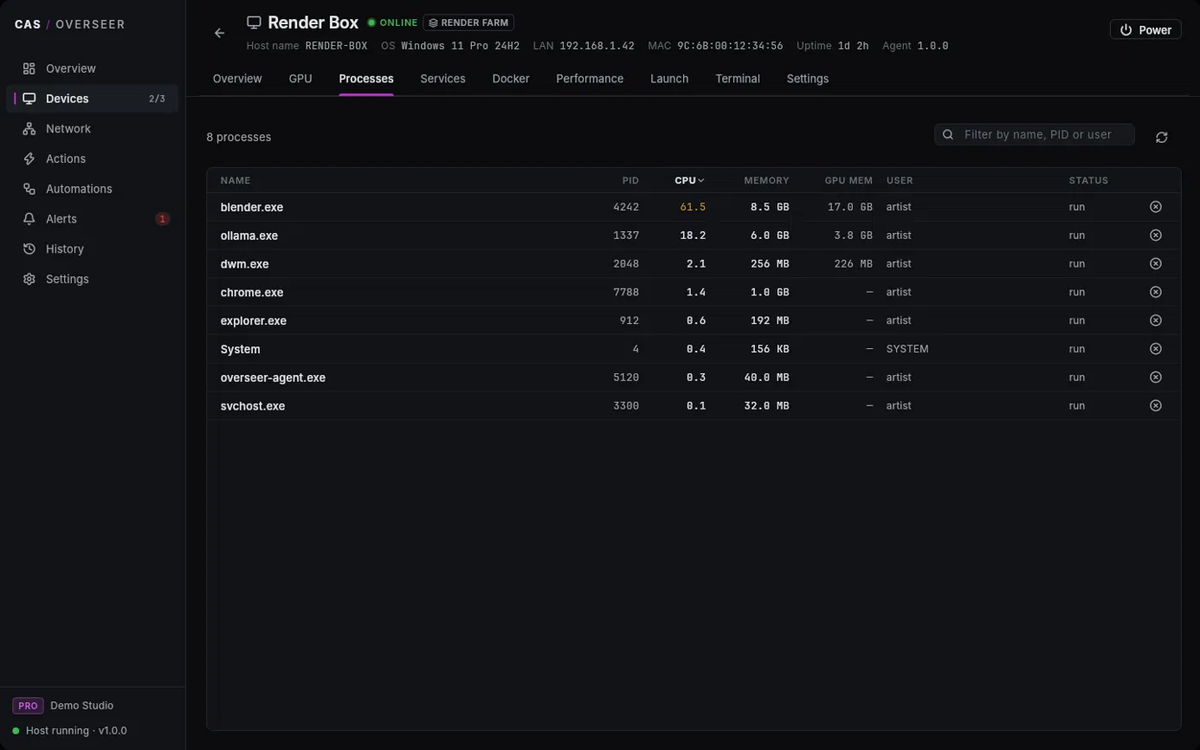Image resolution: width=1200 pixels, height=750 pixels.
Task: End the chrome.exe process
Action: (1155, 292)
